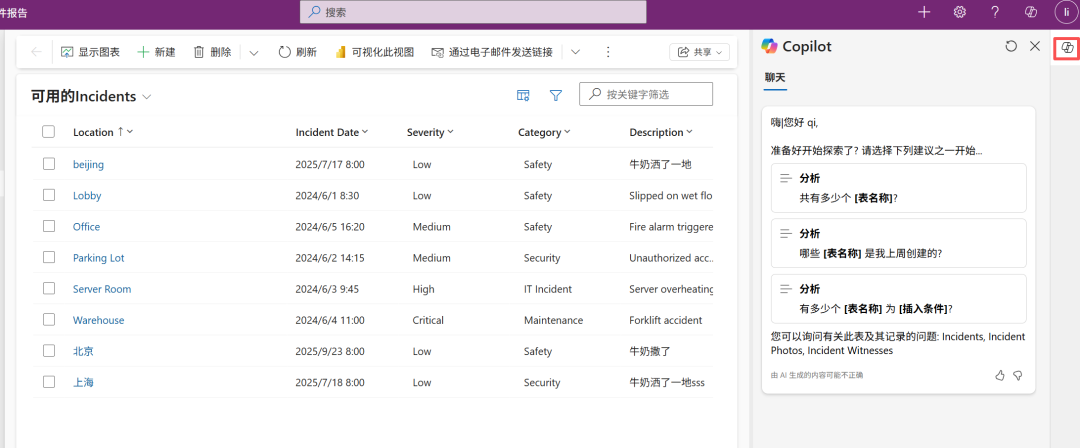Click 新建 to create new record

pyautogui.click(x=156, y=52)
